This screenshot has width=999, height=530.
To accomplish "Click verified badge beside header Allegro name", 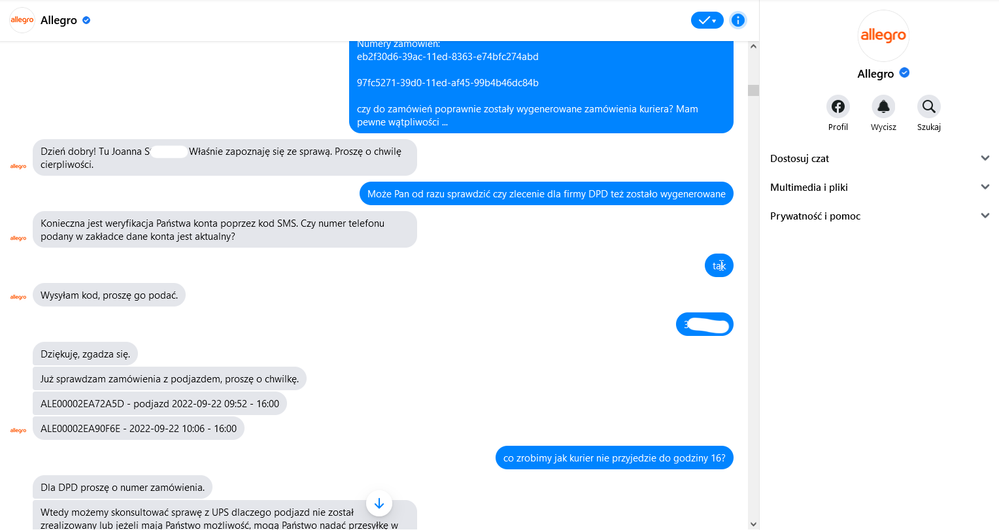I will 86,20.
